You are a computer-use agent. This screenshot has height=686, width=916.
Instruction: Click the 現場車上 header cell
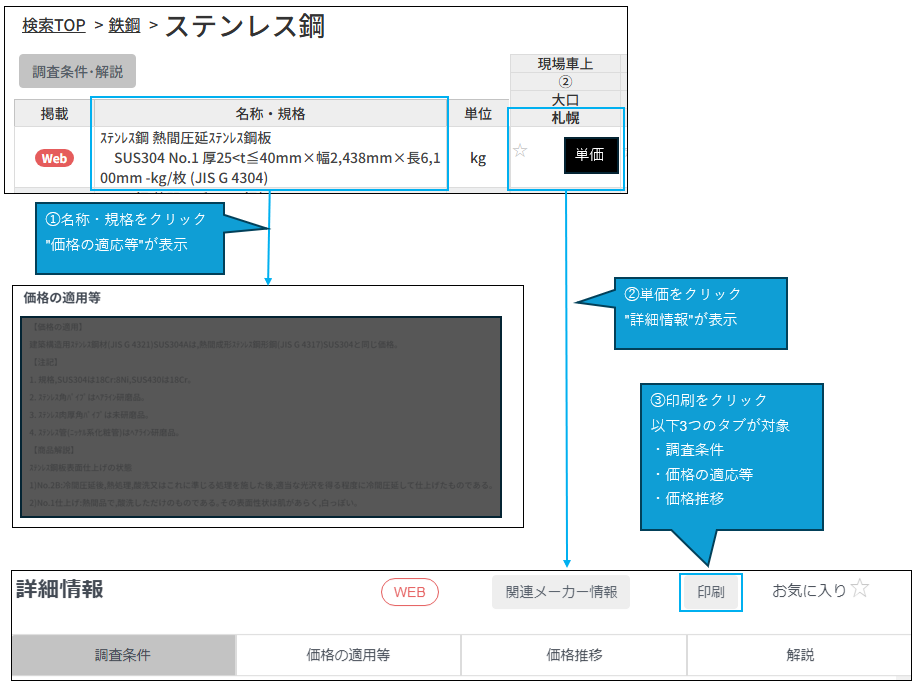coord(565,64)
